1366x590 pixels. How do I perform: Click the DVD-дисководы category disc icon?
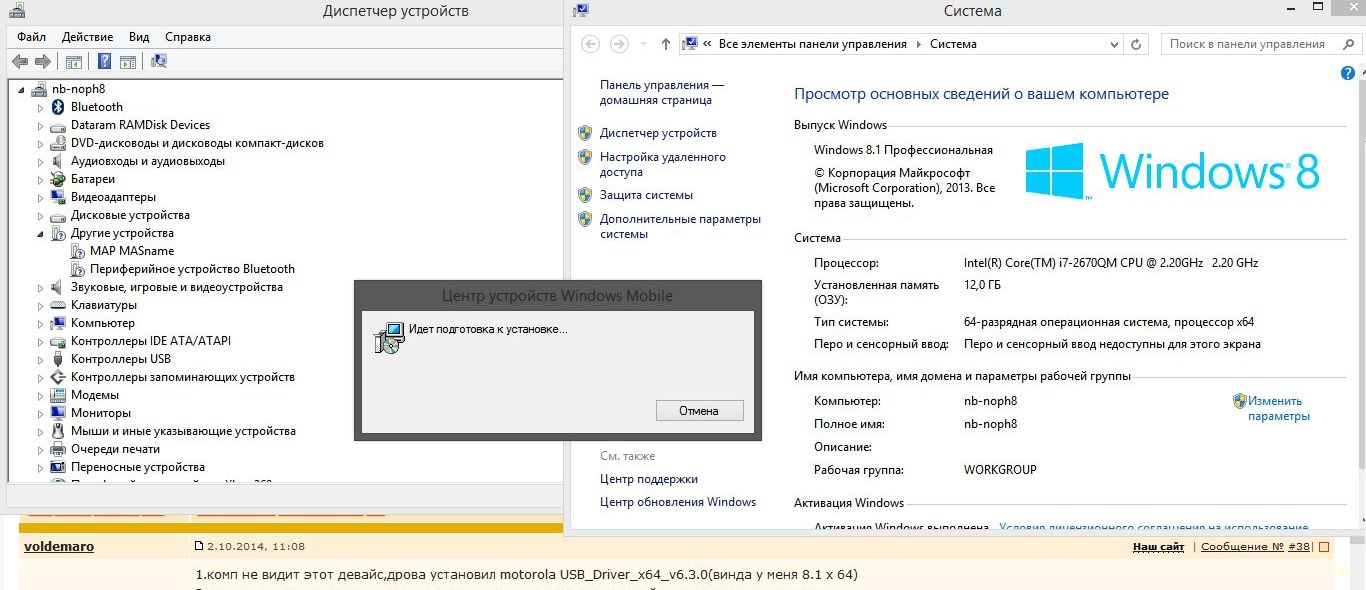coord(58,143)
